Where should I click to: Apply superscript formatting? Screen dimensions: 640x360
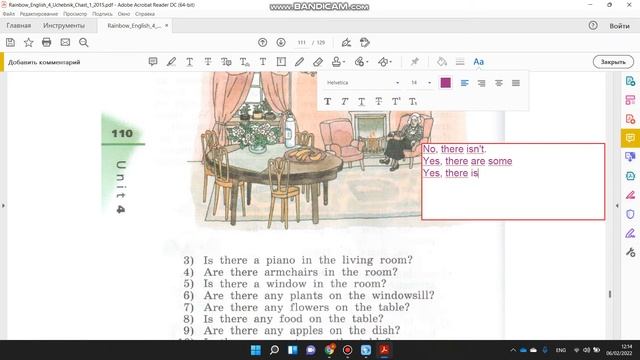pos(396,101)
